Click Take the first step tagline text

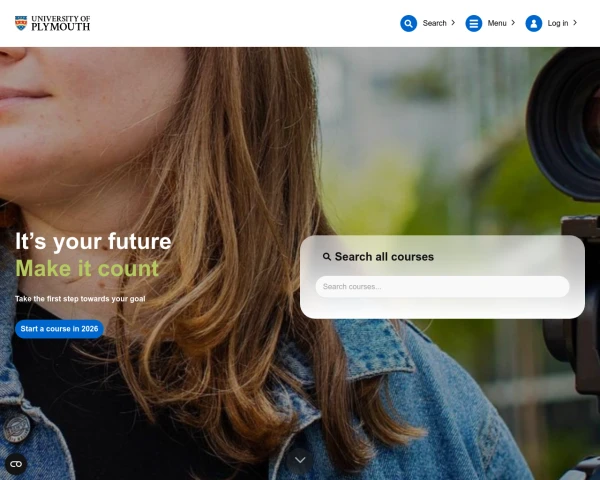[80, 299]
